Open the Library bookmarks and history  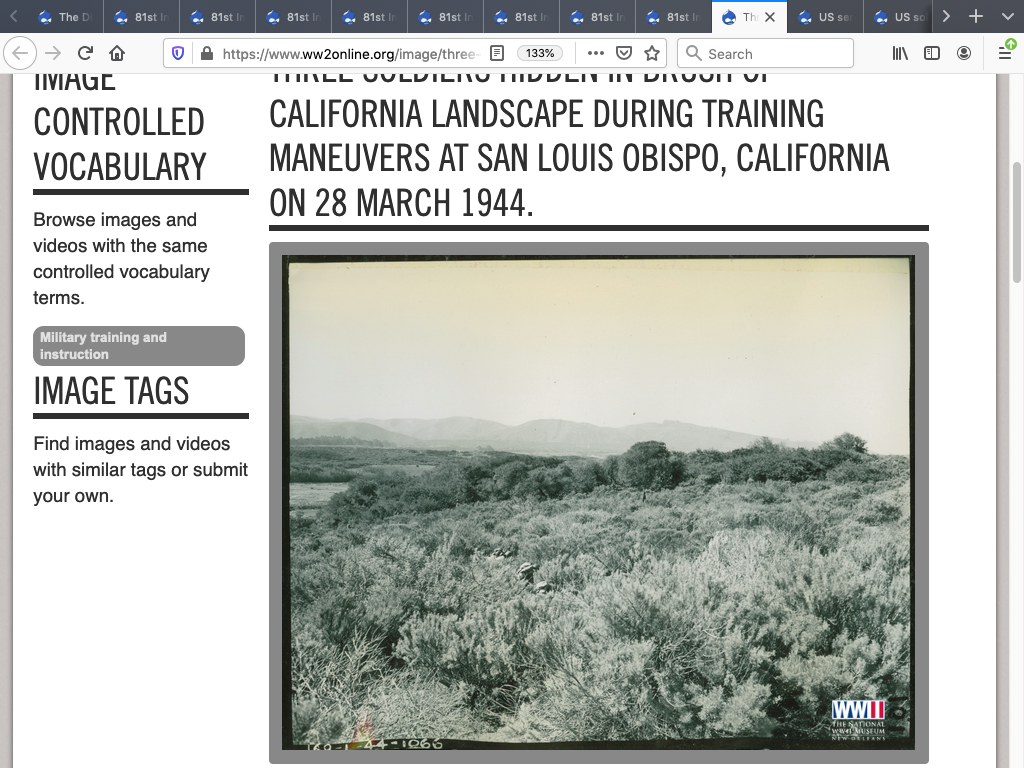900,54
